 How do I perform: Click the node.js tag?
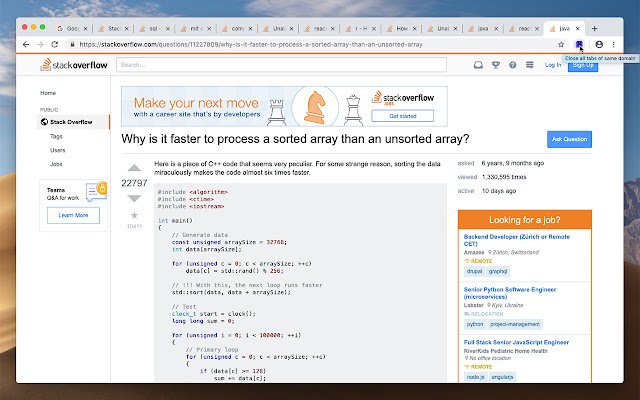(x=475, y=377)
